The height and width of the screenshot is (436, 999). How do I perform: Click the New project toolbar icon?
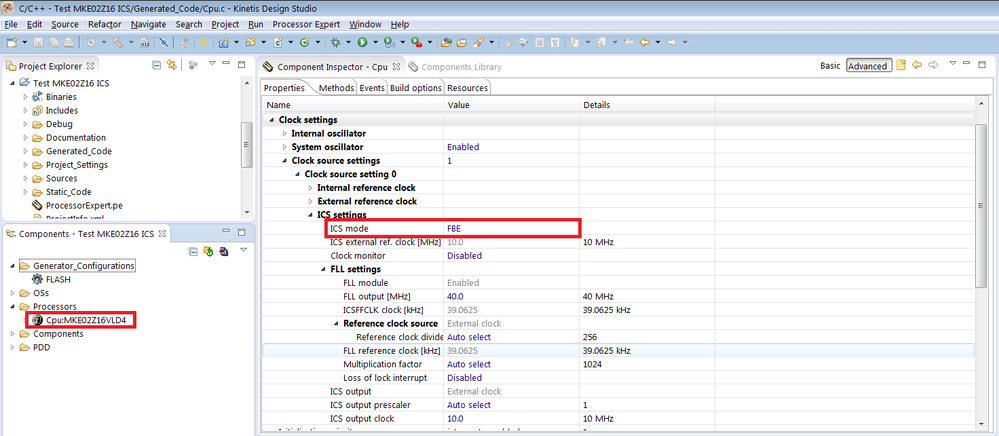click(x=11, y=42)
